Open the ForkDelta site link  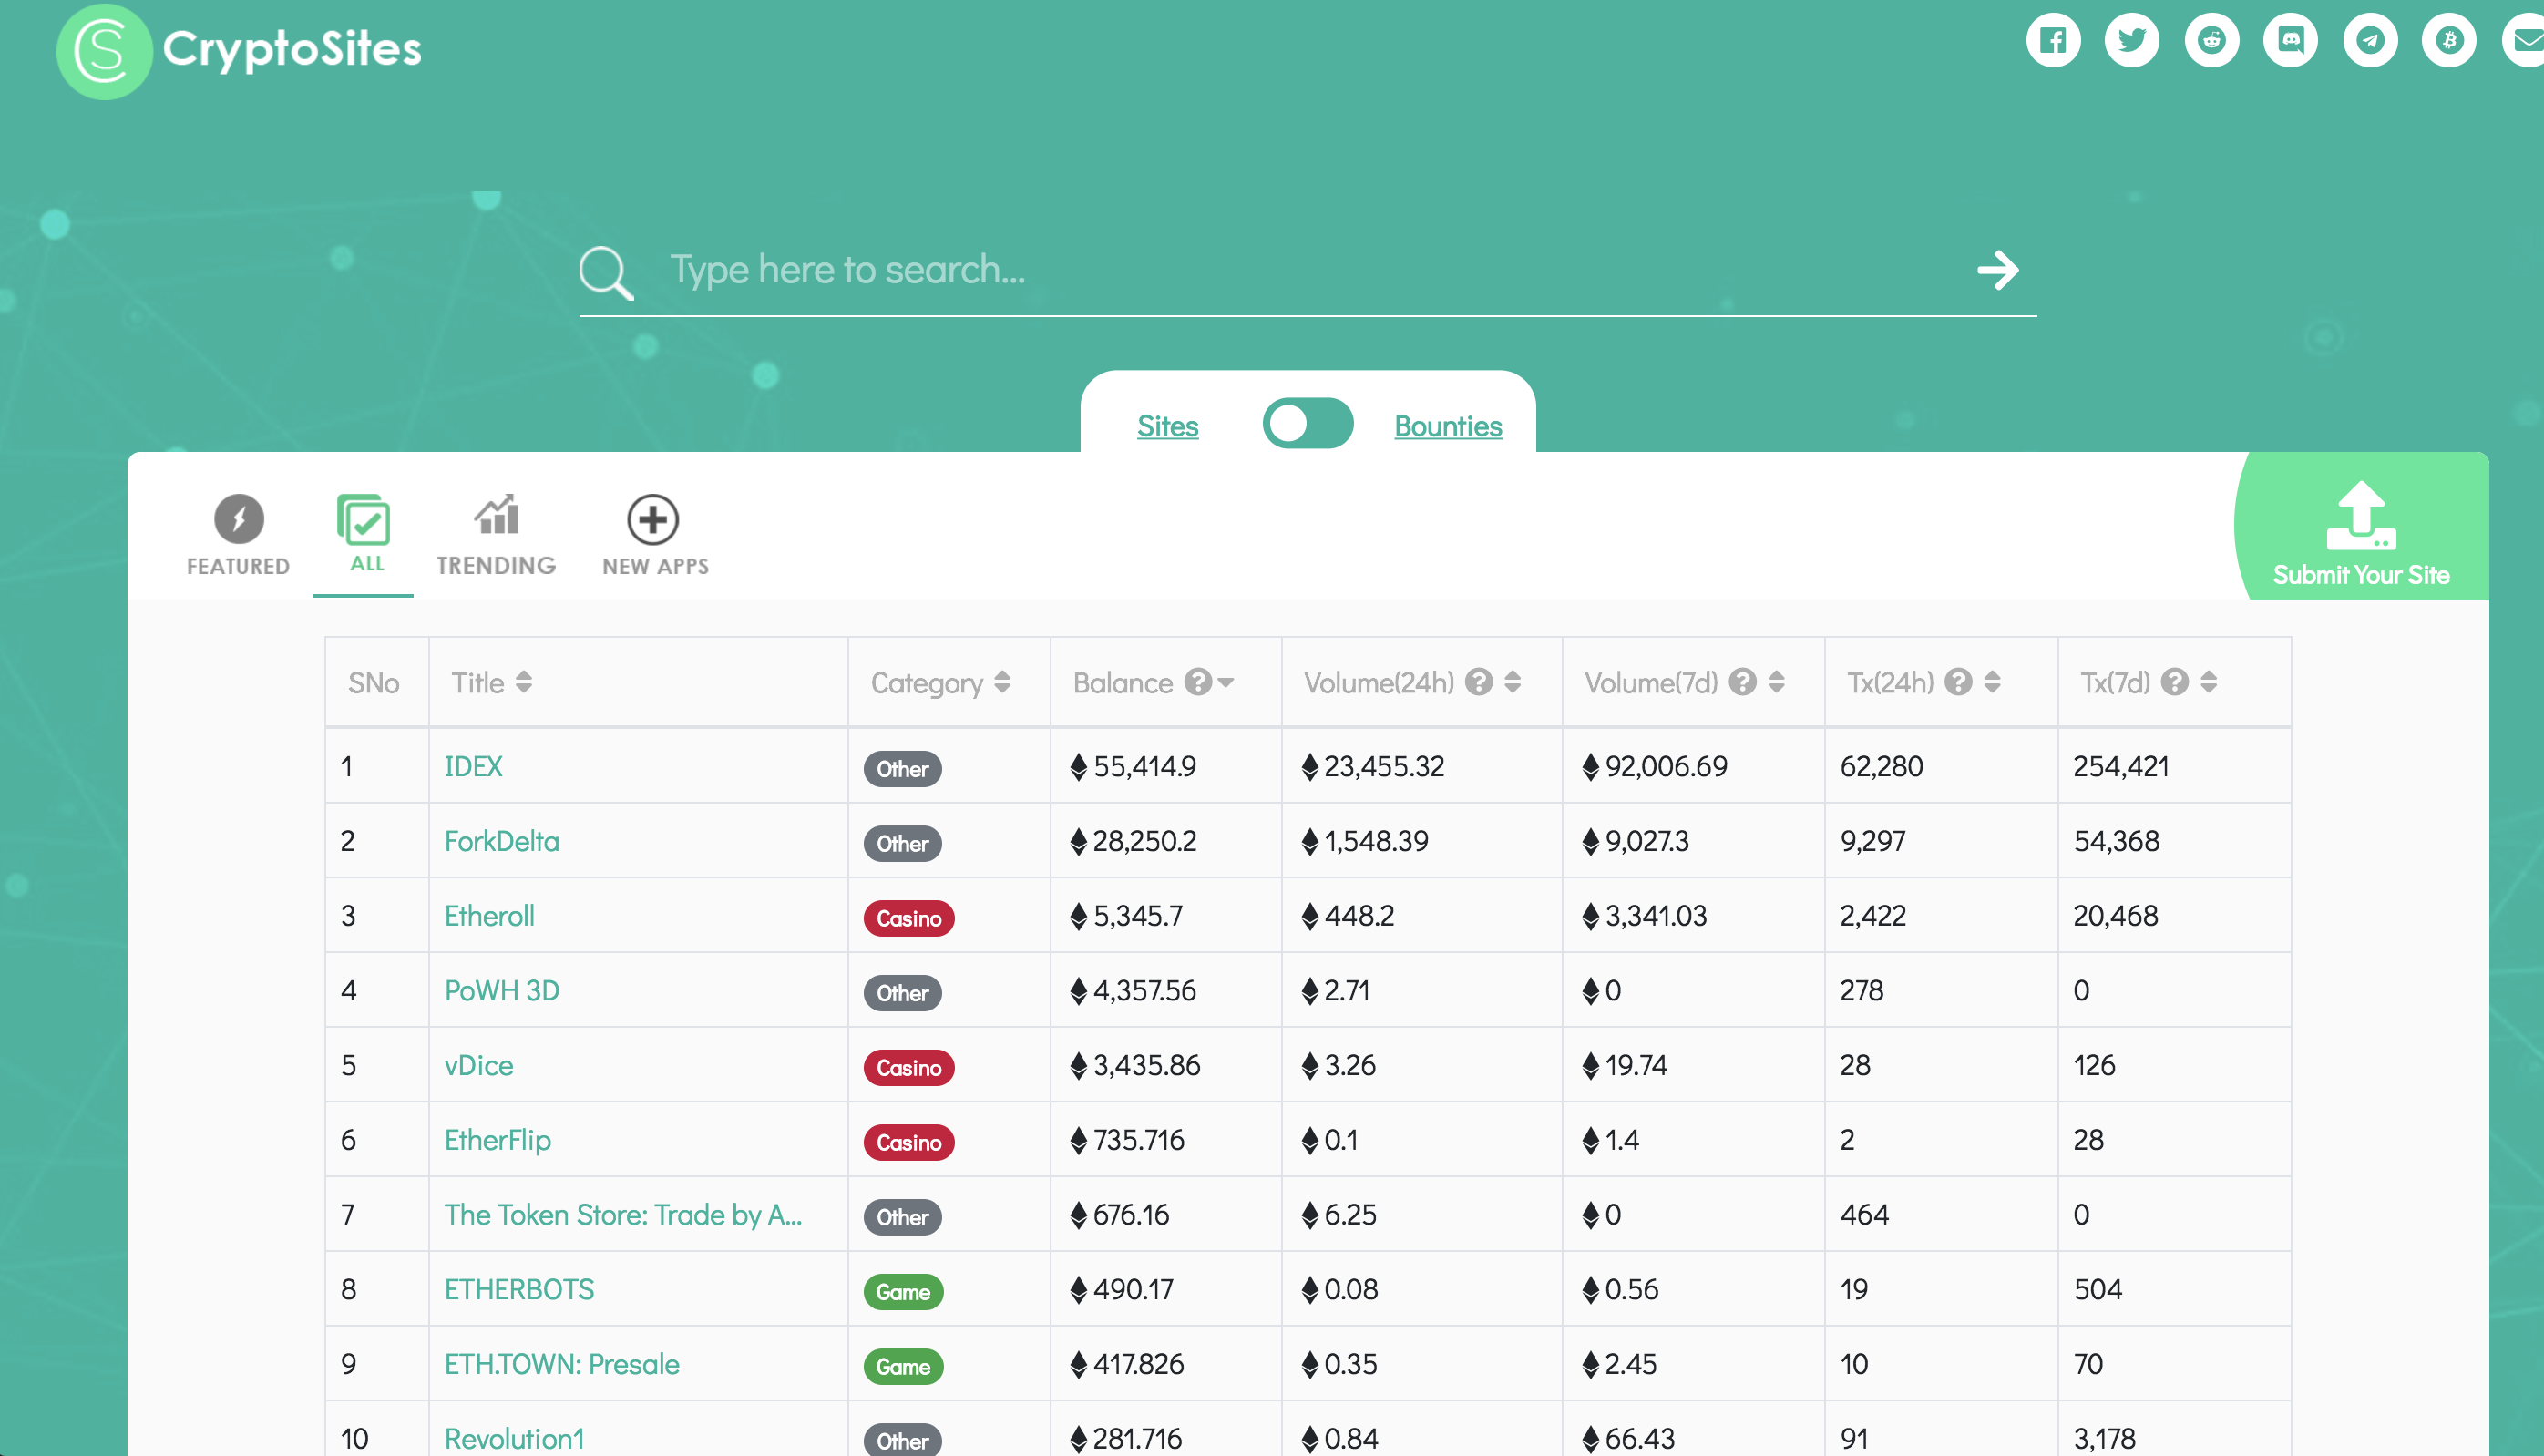tap(501, 841)
